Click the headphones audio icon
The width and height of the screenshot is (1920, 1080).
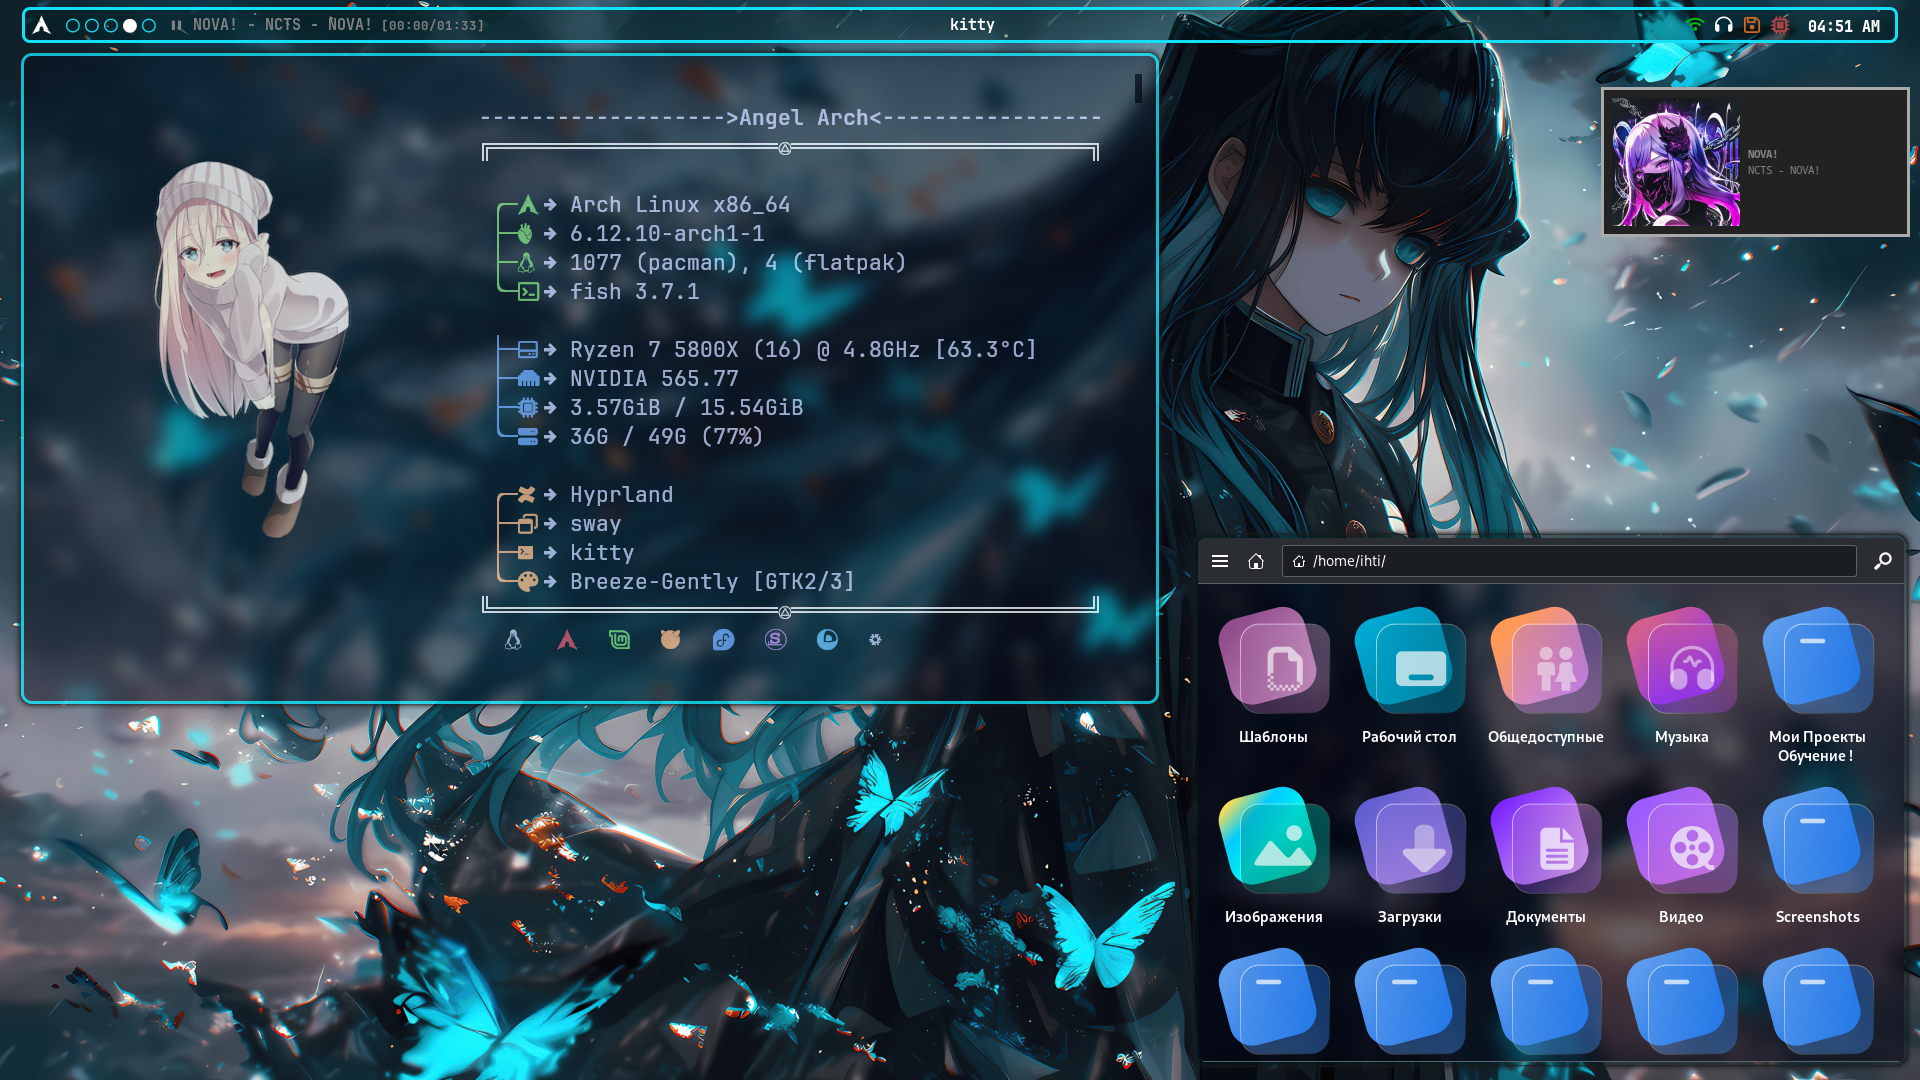1723,26
